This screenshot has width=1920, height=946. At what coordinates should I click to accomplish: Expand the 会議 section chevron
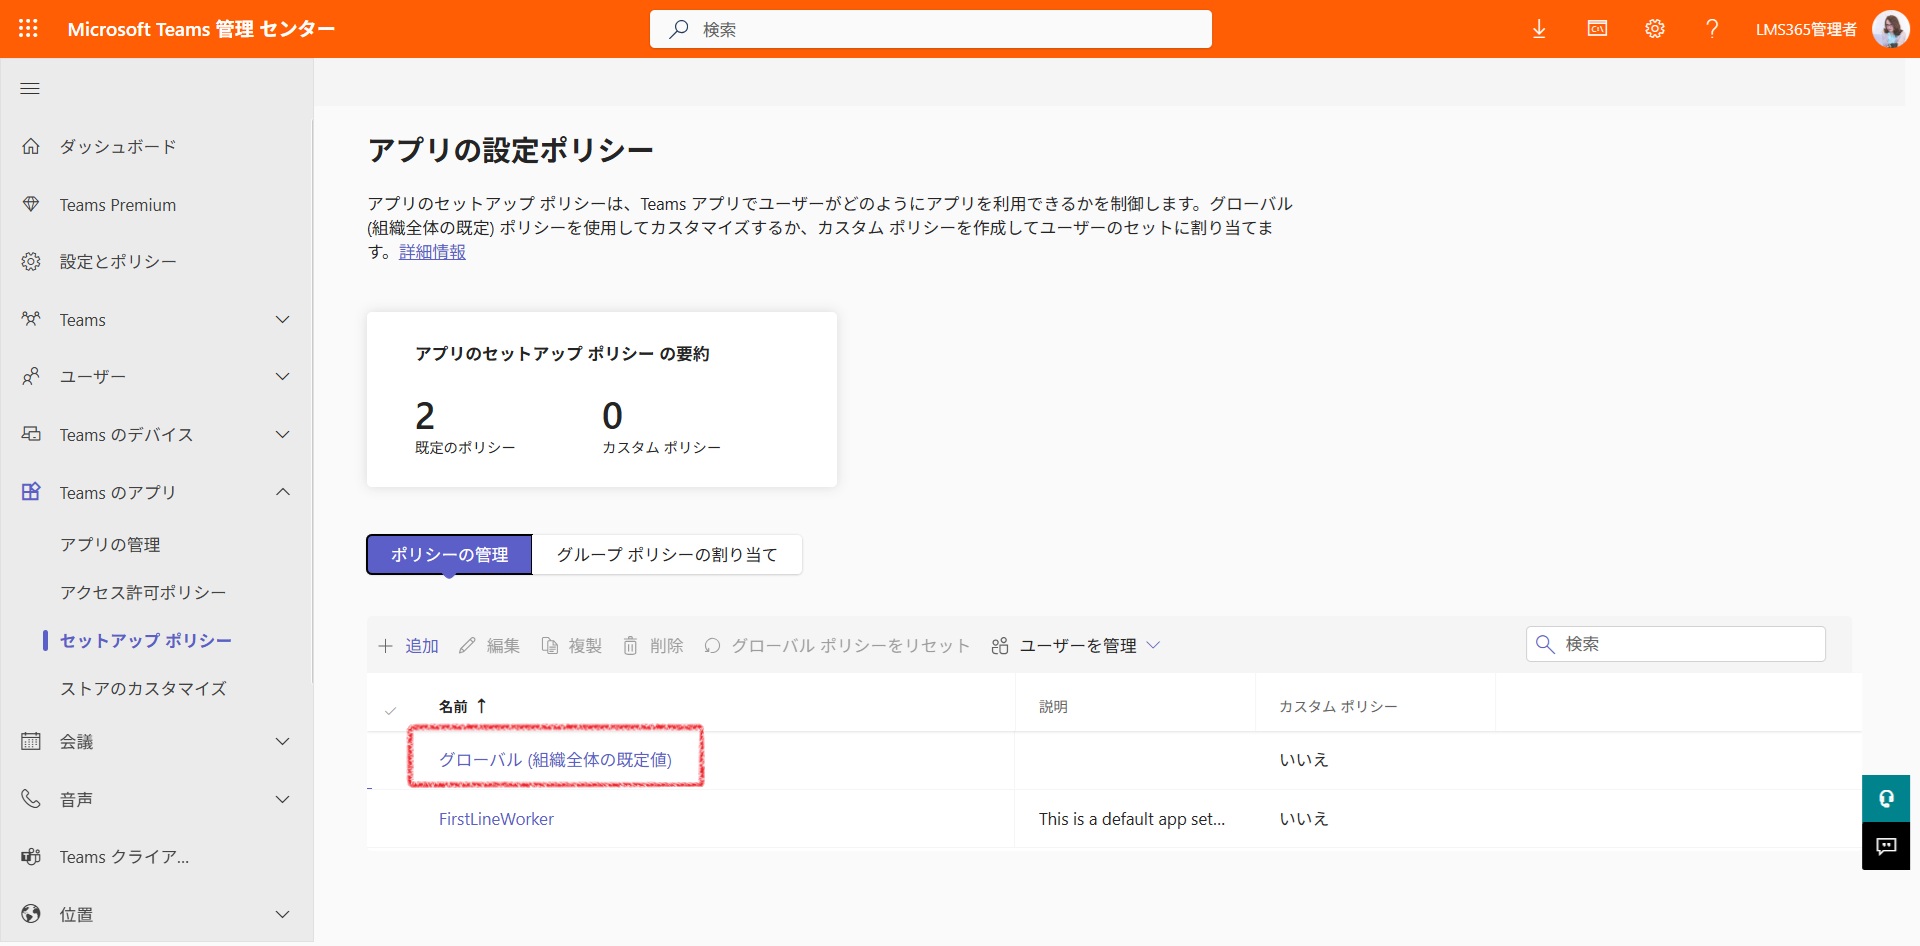tap(283, 742)
